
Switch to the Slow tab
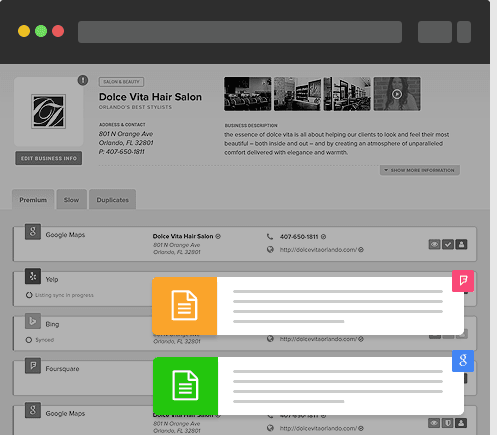click(71, 200)
